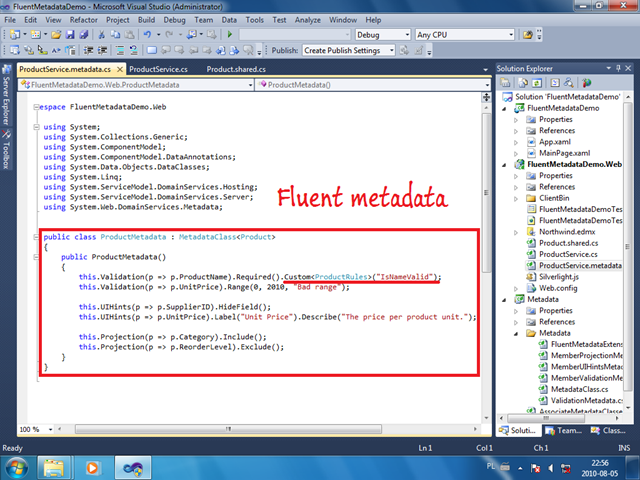Select Silverlight.js in Solution Explorer
This screenshot has width=640, height=480.
(x=559, y=277)
